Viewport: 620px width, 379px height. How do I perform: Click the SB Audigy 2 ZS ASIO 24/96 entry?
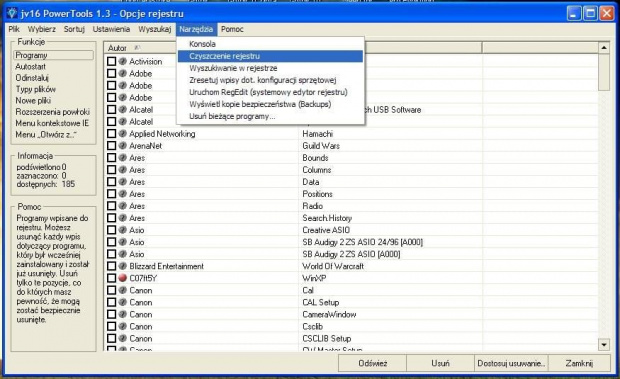pos(363,242)
